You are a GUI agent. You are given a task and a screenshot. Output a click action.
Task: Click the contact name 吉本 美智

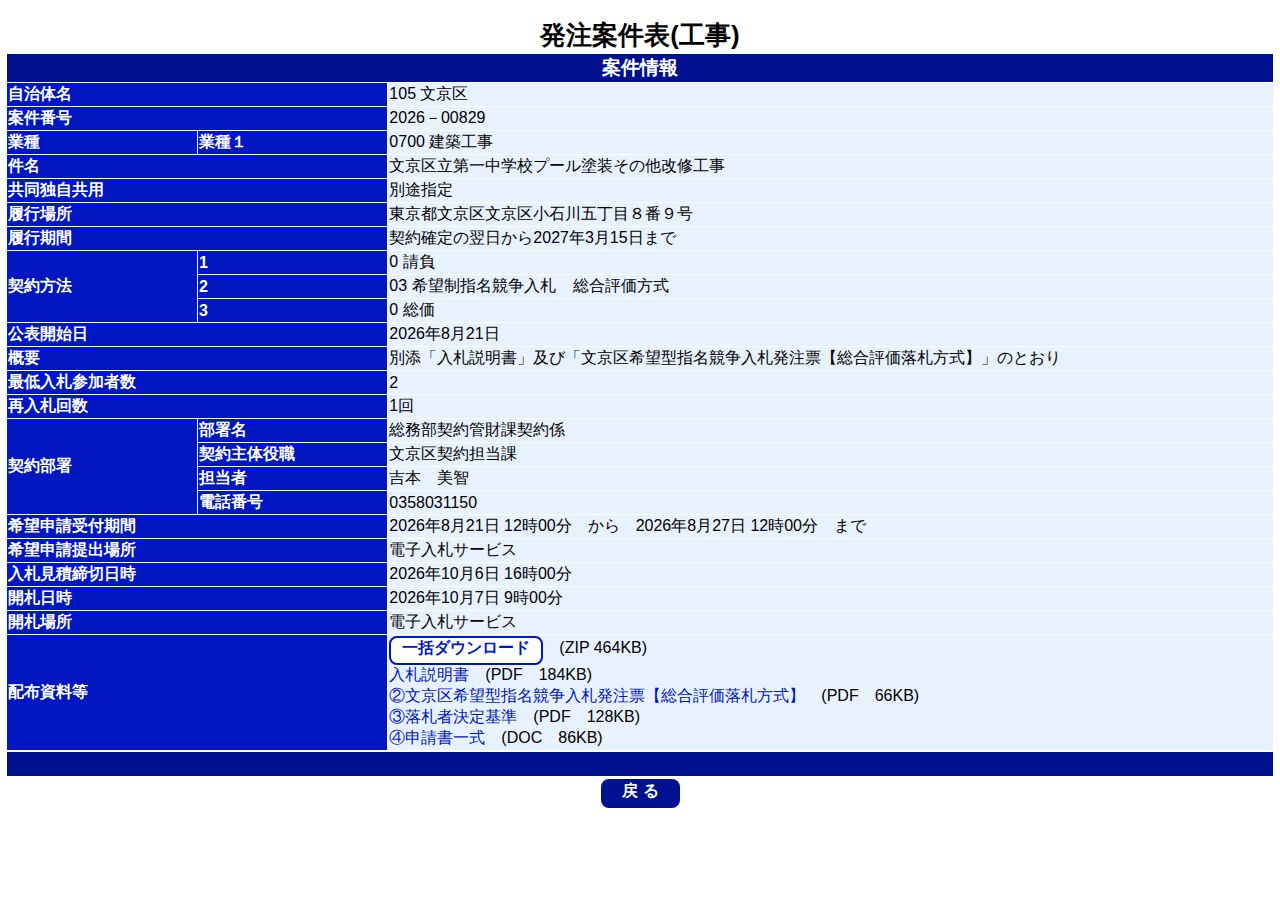click(x=429, y=478)
